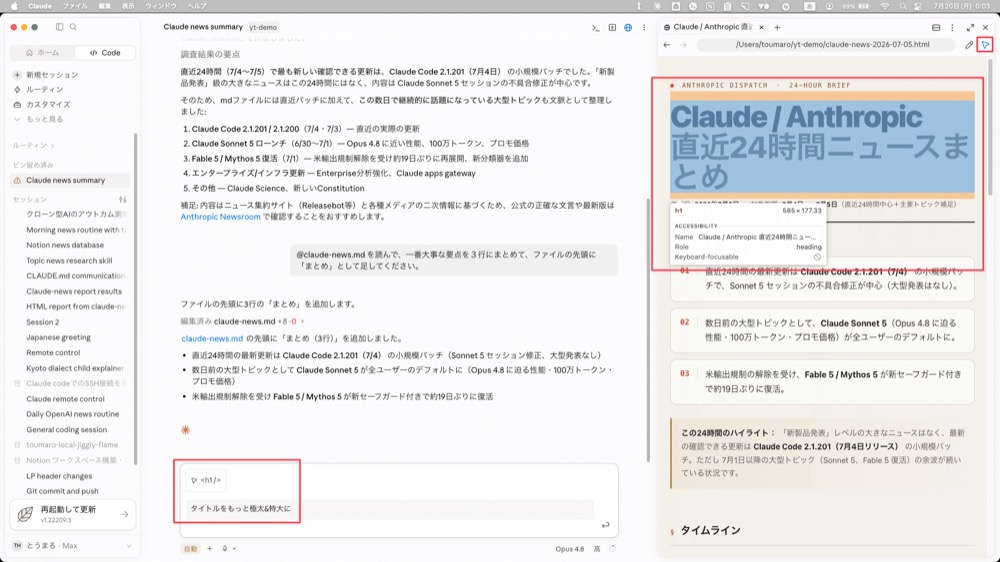Open CLAUDE.md communication session
This screenshot has width=1000, height=562.
(x=75, y=276)
